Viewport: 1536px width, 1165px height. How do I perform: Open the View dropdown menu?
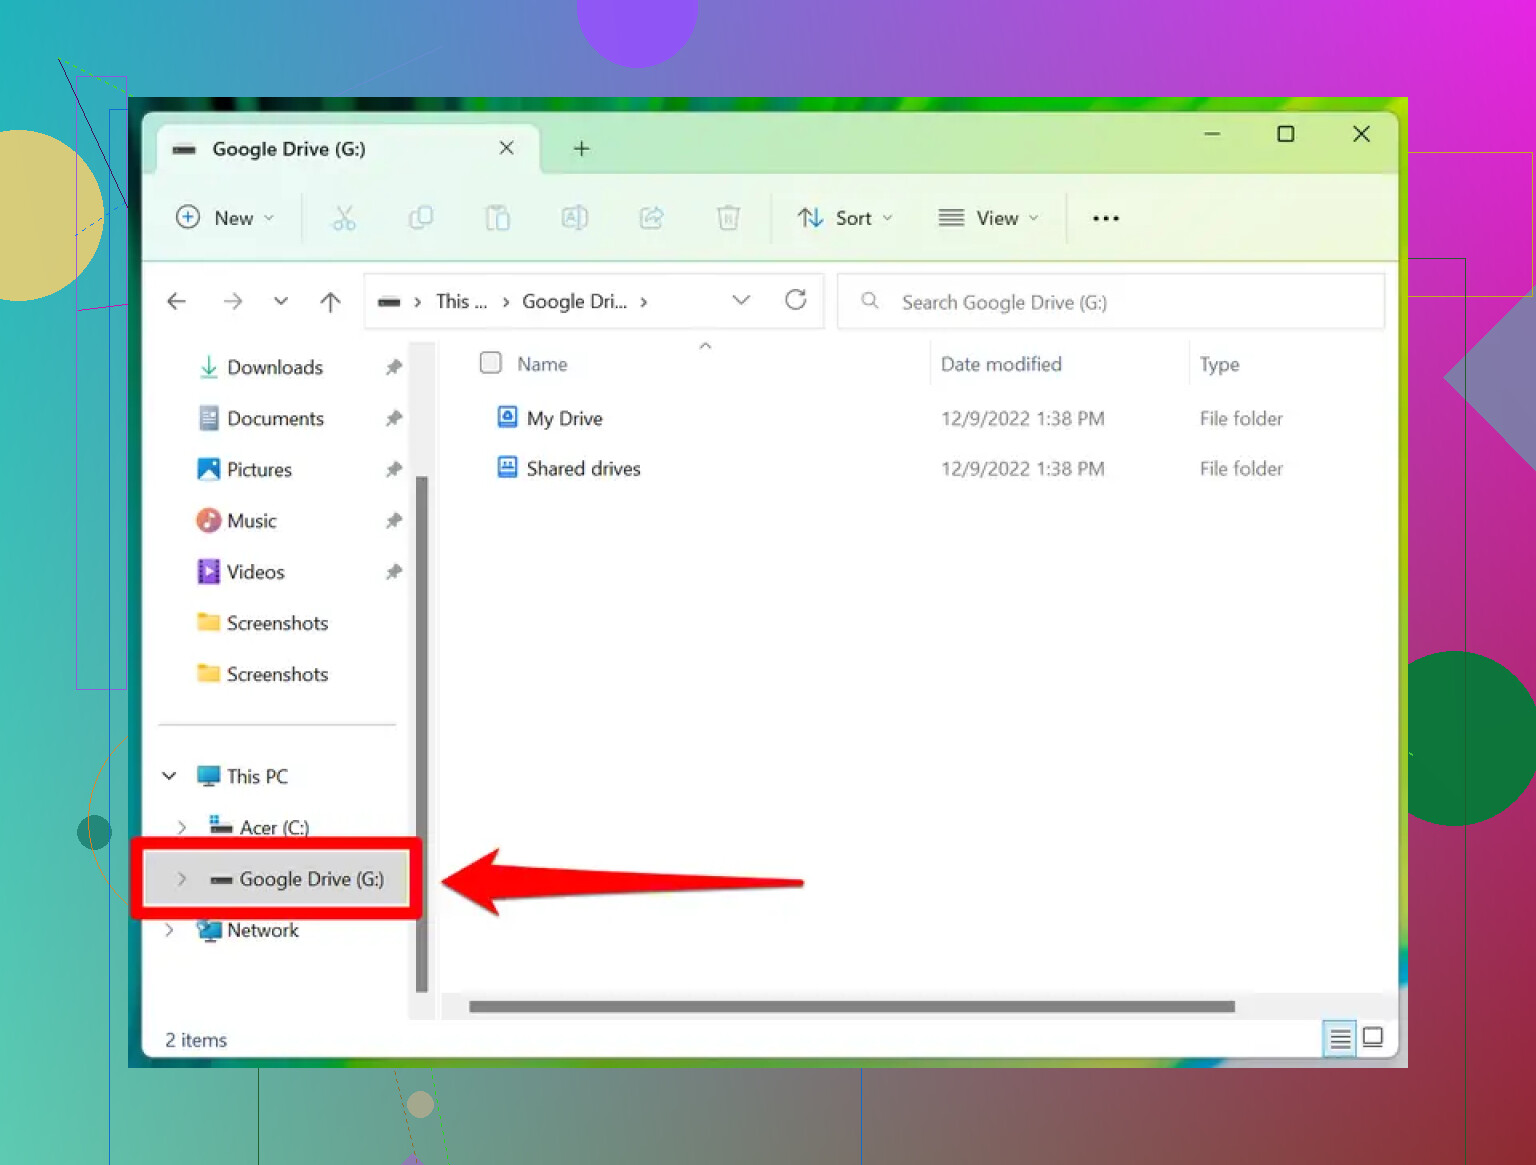coord(989,218)
